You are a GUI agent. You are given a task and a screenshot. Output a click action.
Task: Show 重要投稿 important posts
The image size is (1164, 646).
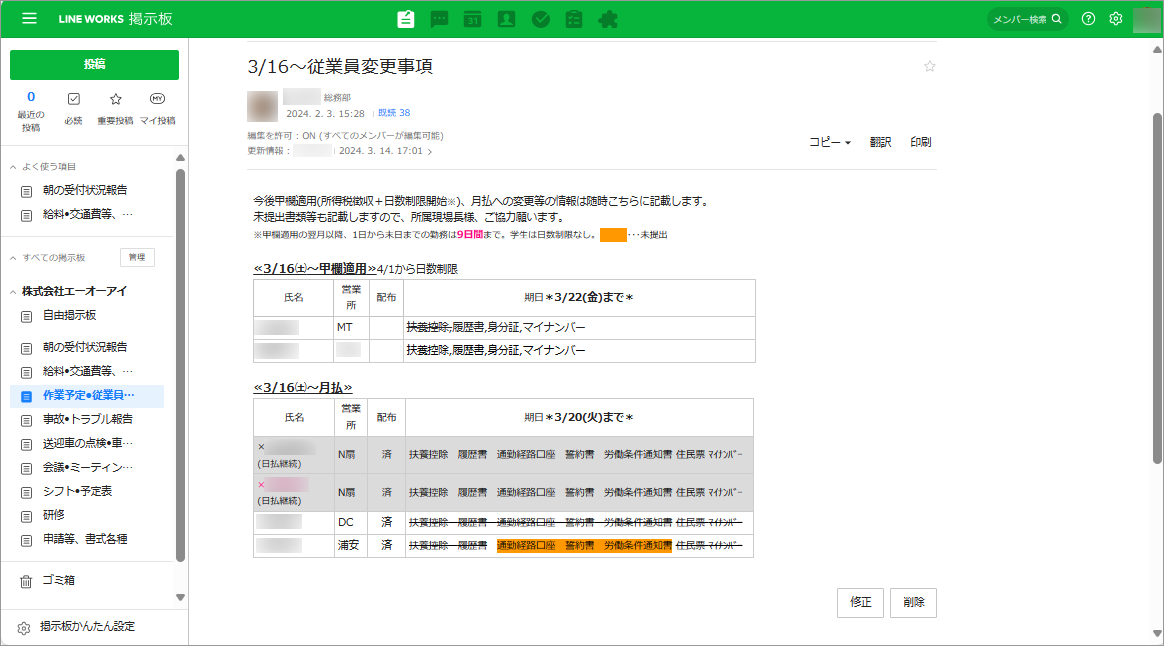coord(115,108)
